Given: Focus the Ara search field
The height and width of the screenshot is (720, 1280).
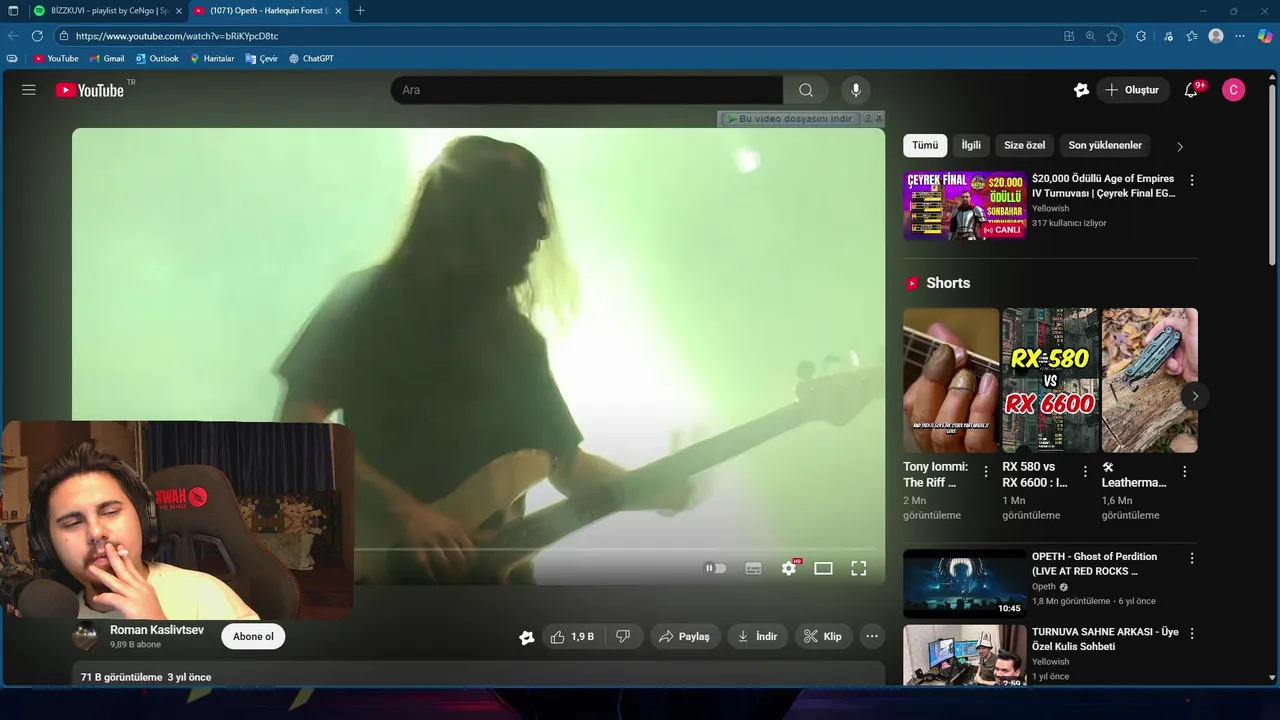Looking at the screenshot, I should pos(587,90).
